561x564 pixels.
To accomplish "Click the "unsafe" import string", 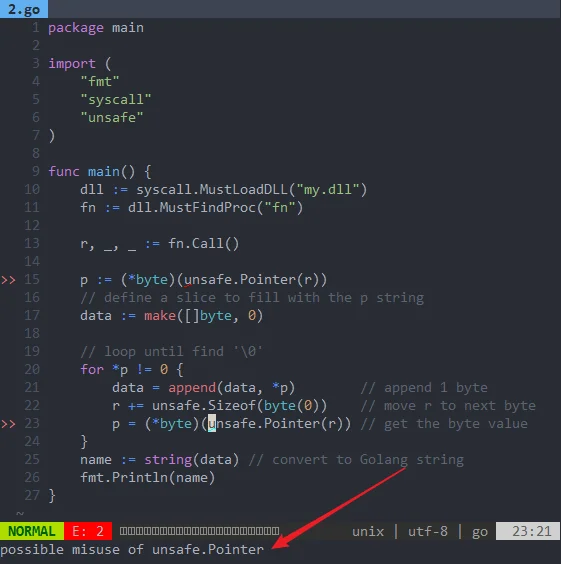I will (112, 117).
